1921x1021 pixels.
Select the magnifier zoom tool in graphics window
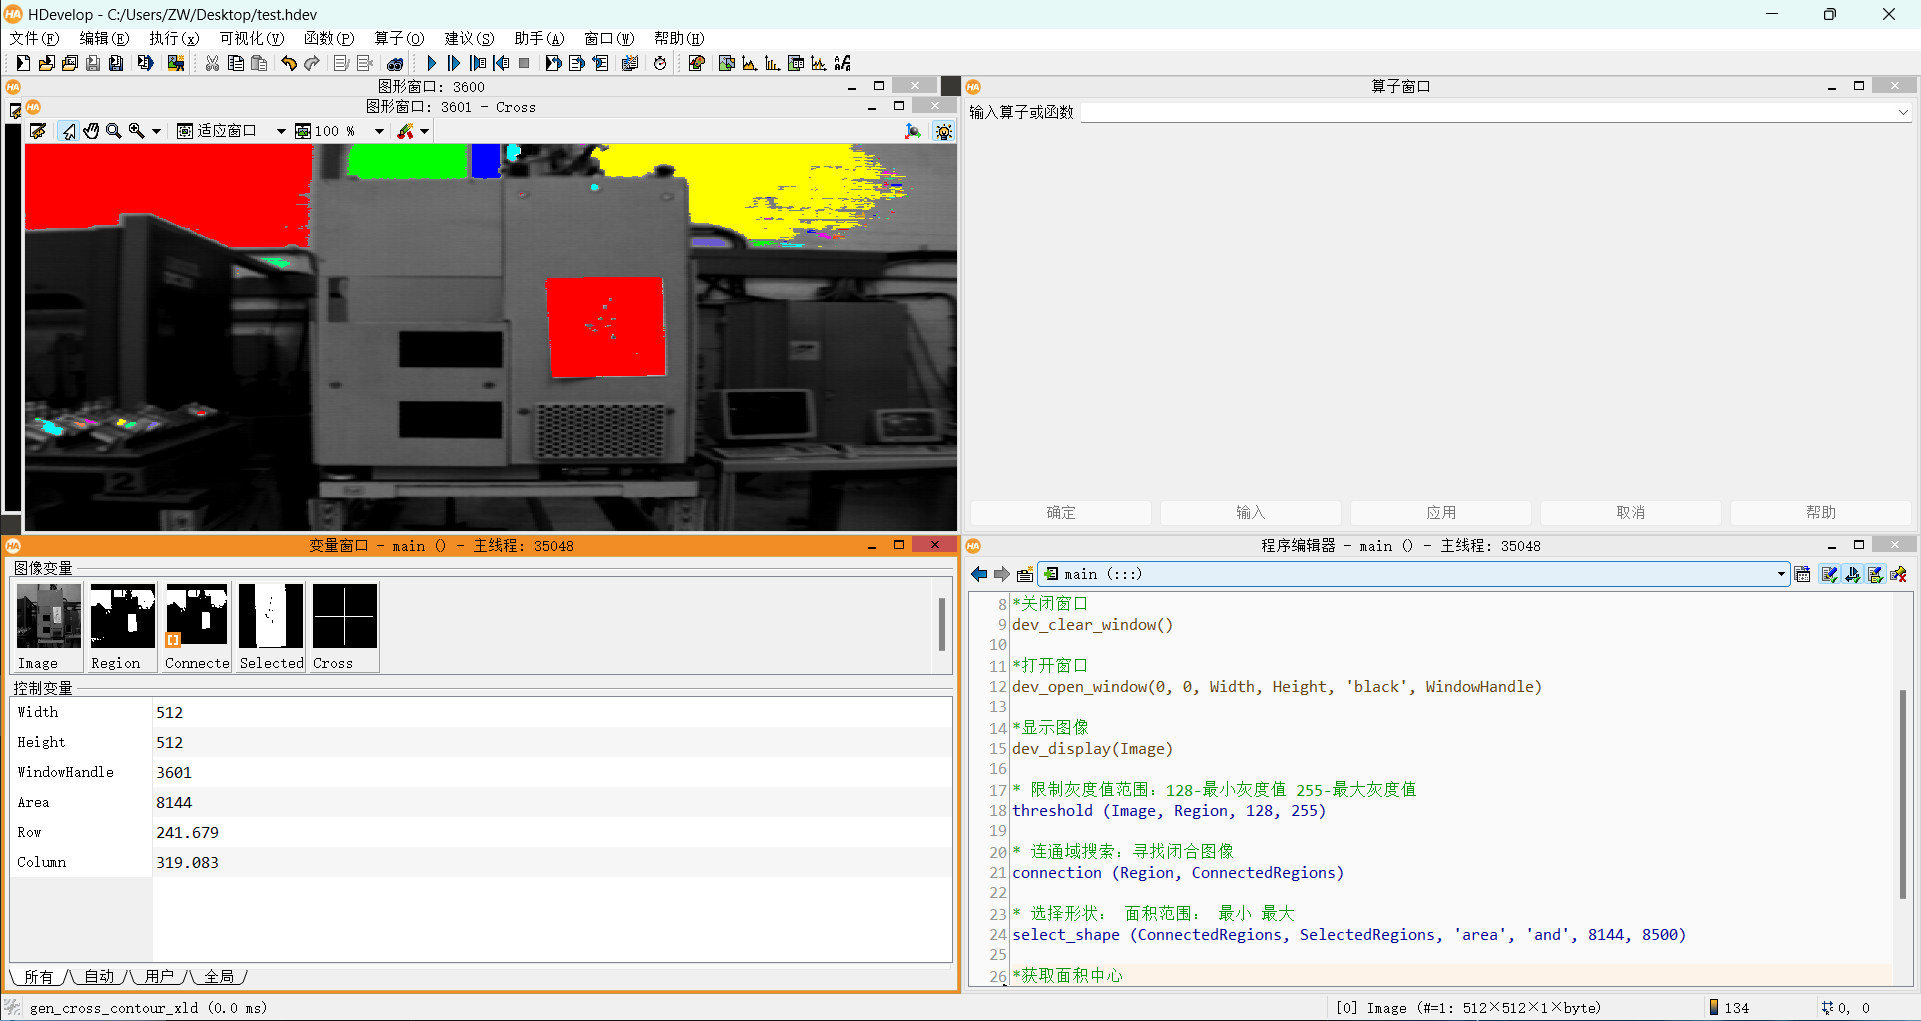tap(114, 131)
